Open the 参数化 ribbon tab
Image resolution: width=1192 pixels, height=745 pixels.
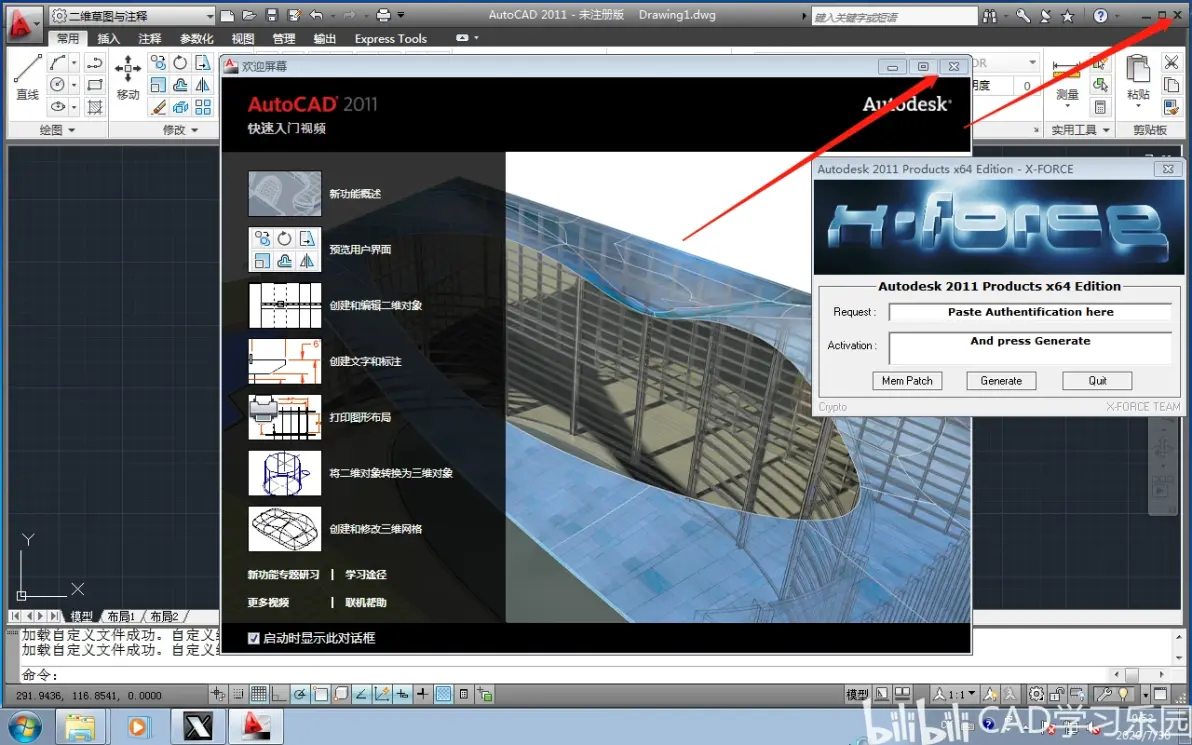tap(196, 39)
